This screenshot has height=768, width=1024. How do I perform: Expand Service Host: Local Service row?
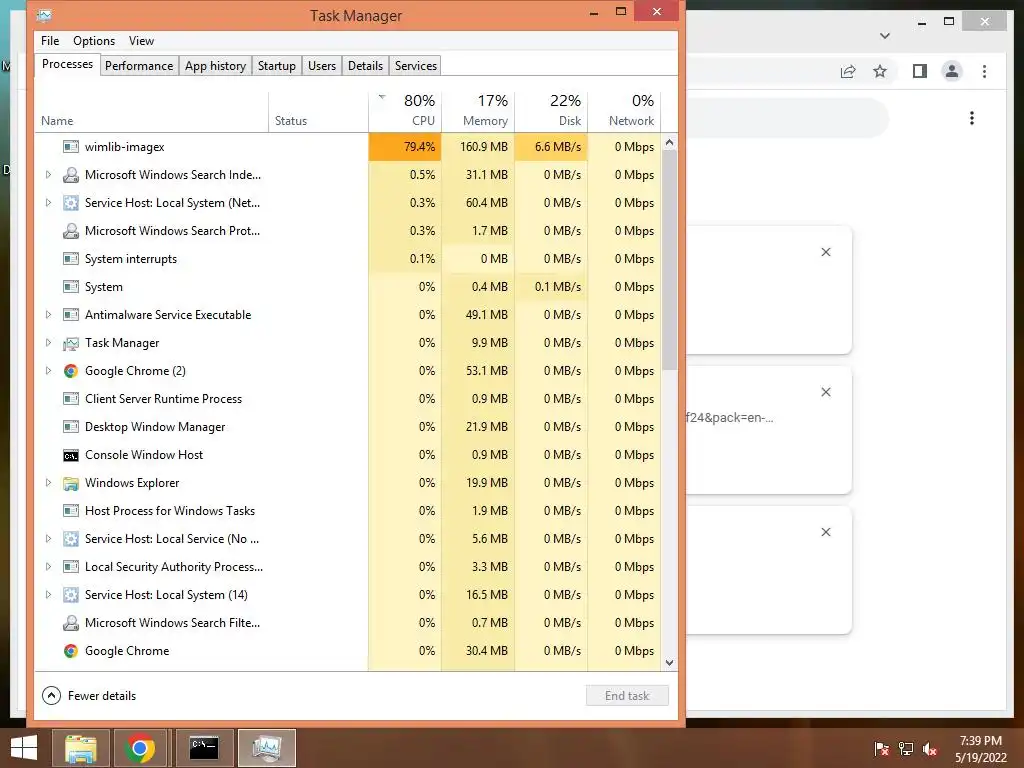(x=48, y=539)
